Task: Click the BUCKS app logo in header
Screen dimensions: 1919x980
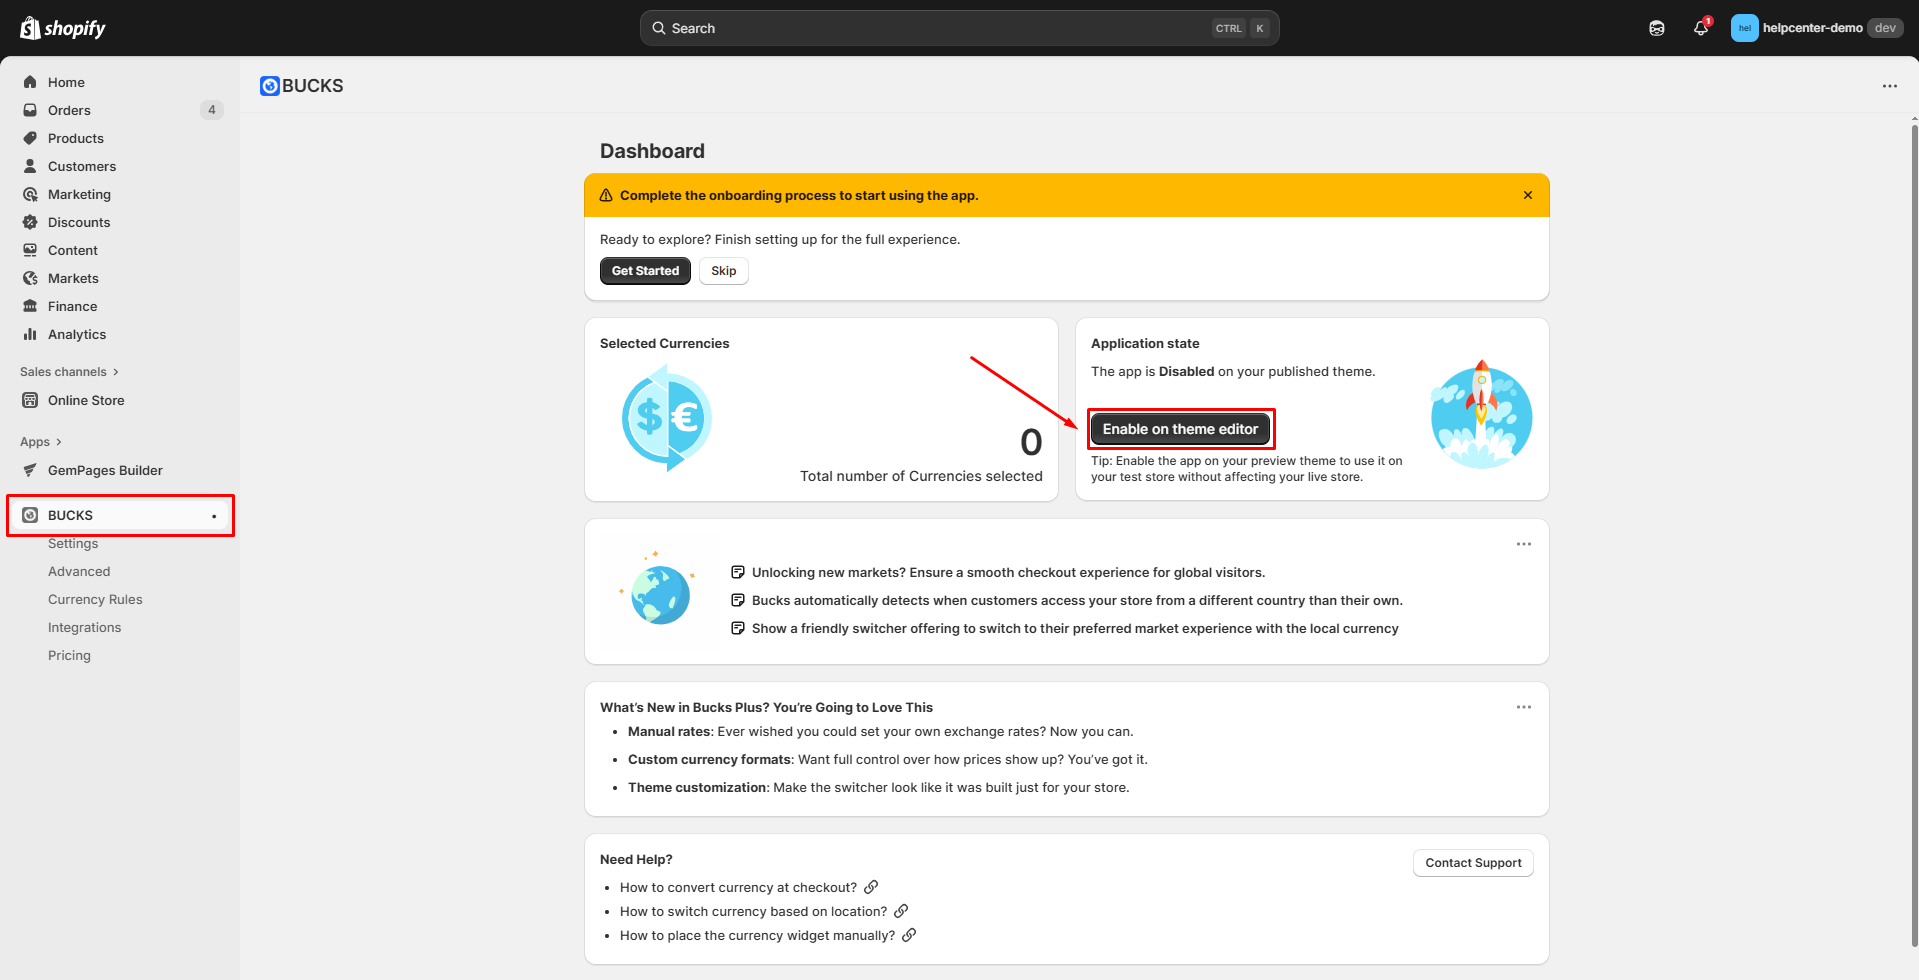Action: coord(269,86)
